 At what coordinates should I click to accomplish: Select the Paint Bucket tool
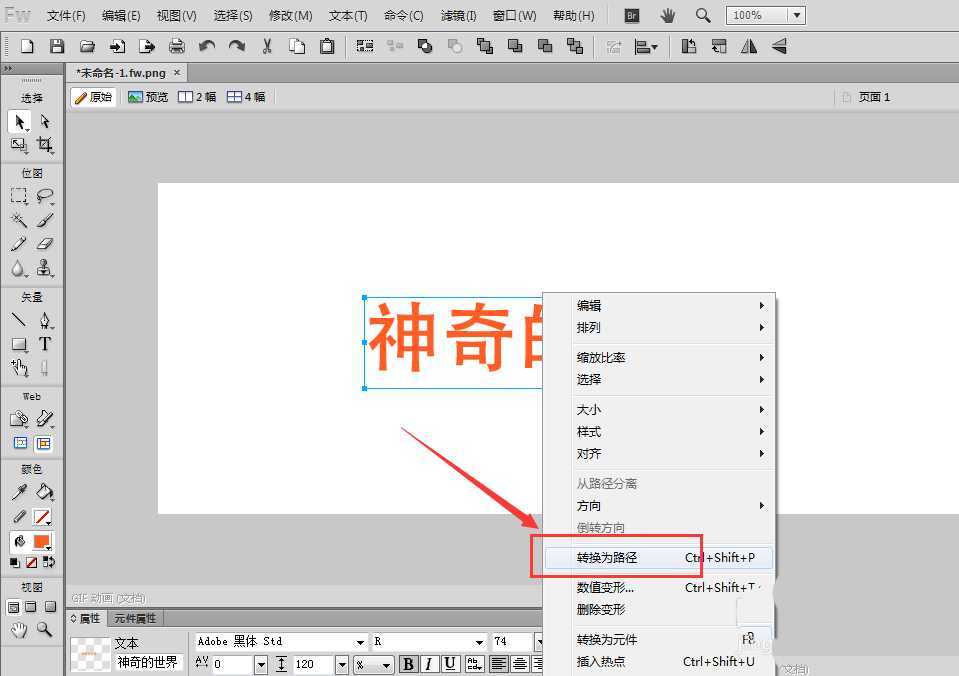tap(44, 492)
